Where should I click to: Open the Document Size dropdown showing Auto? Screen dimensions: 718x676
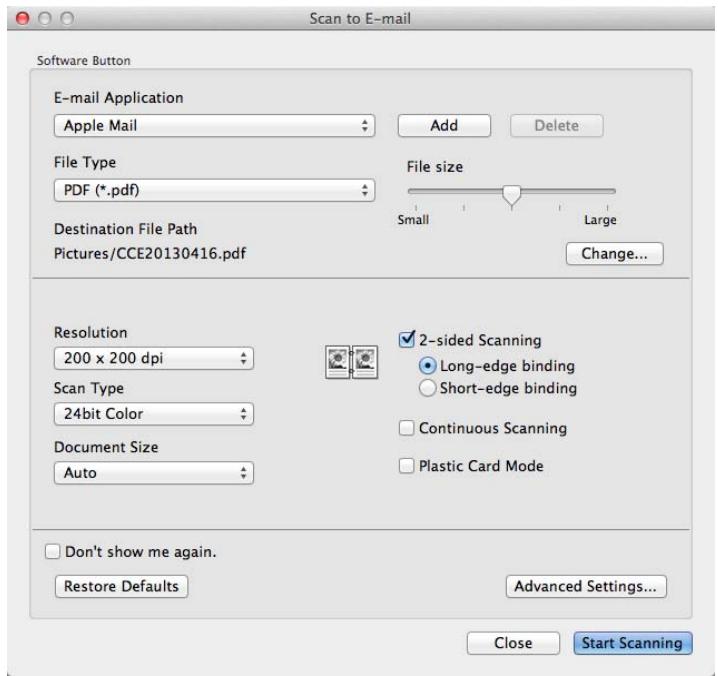click(x=153, y=473)
